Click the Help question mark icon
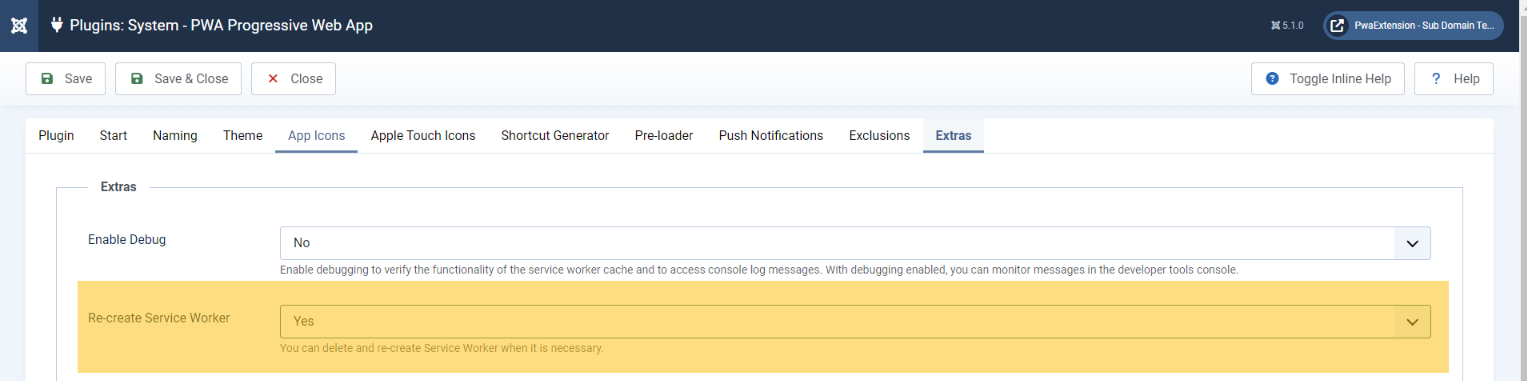The image size is (1527, 381). tap(1436, 79)
